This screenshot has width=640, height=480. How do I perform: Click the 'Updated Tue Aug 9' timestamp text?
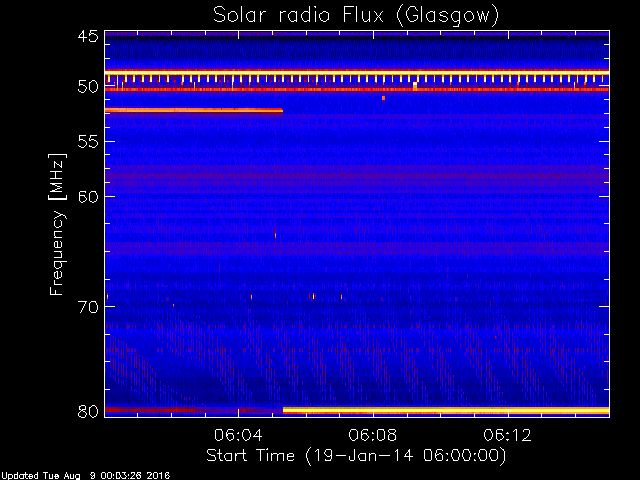click(x=85, y=476)
